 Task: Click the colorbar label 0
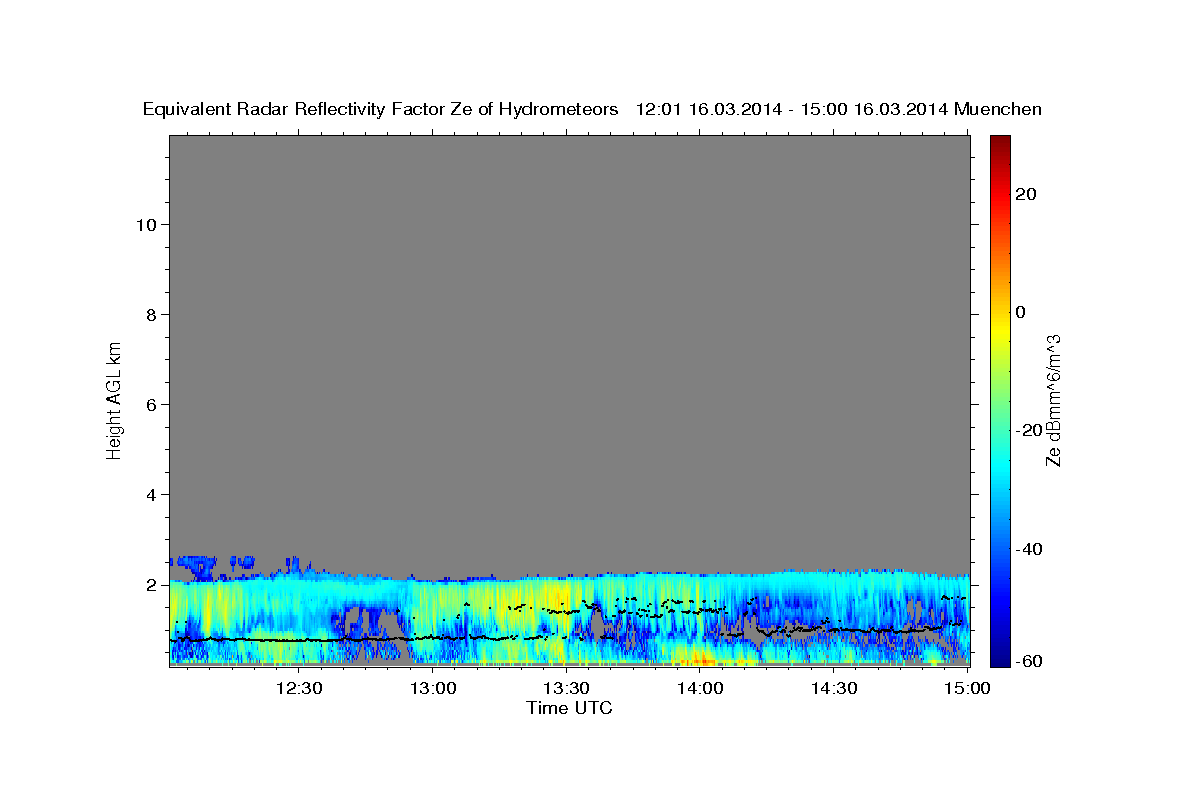(x=1021, y=312)
